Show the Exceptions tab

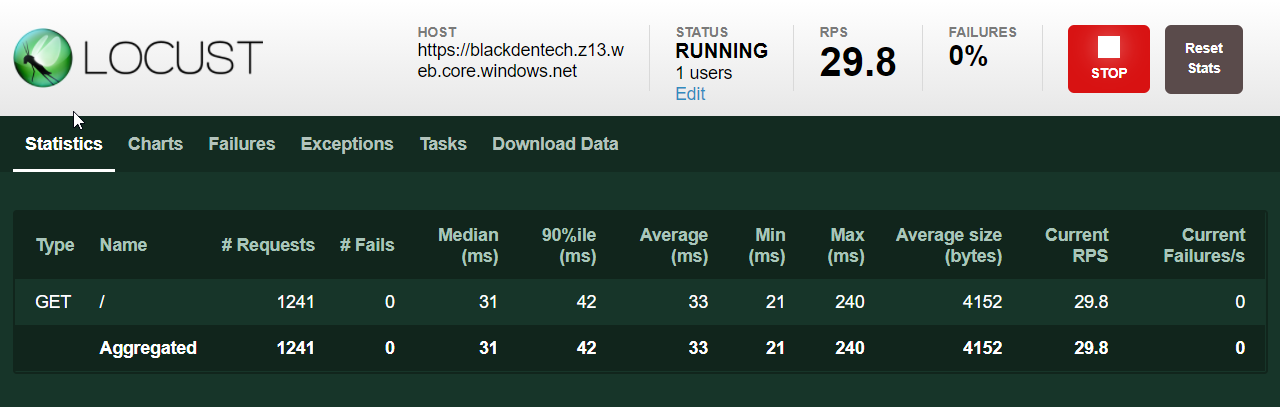click(x=347, y=144)
